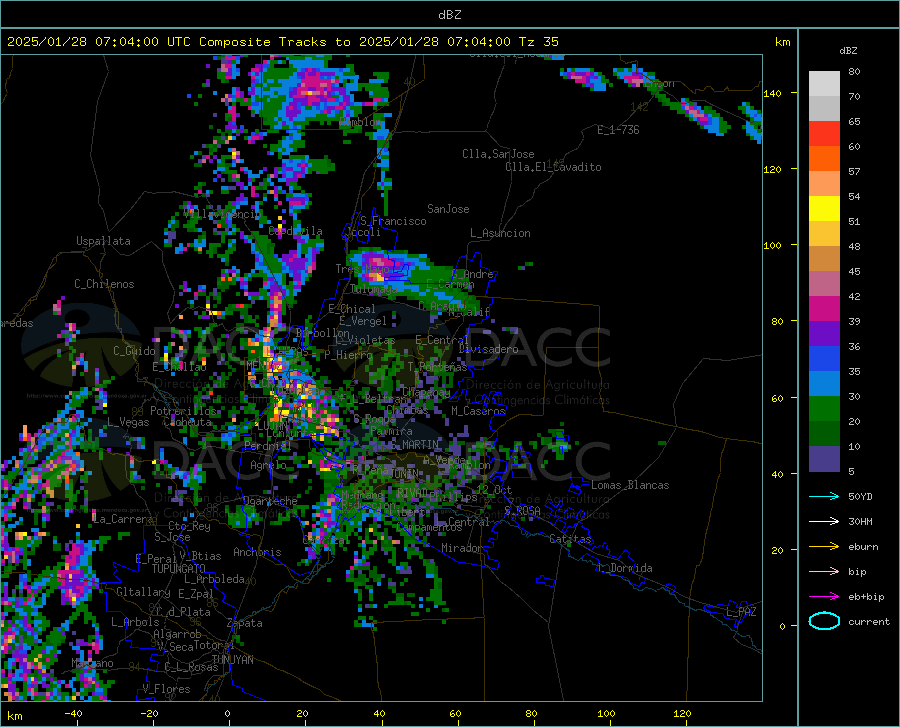Click the Agrelo map label

coord(268,465)
